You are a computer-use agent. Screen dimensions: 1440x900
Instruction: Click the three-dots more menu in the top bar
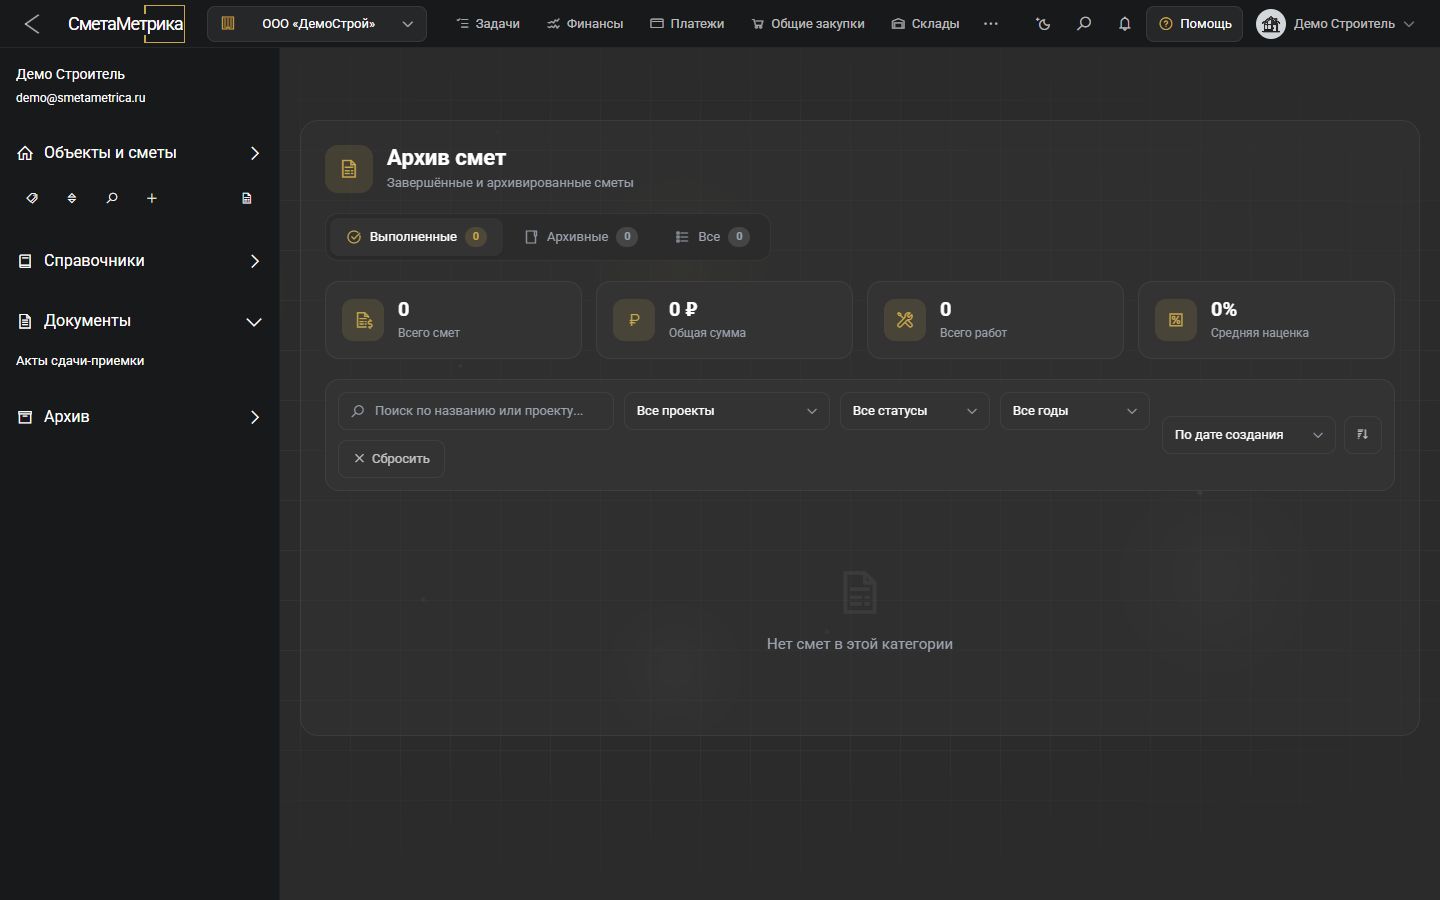tap(991, 24)
